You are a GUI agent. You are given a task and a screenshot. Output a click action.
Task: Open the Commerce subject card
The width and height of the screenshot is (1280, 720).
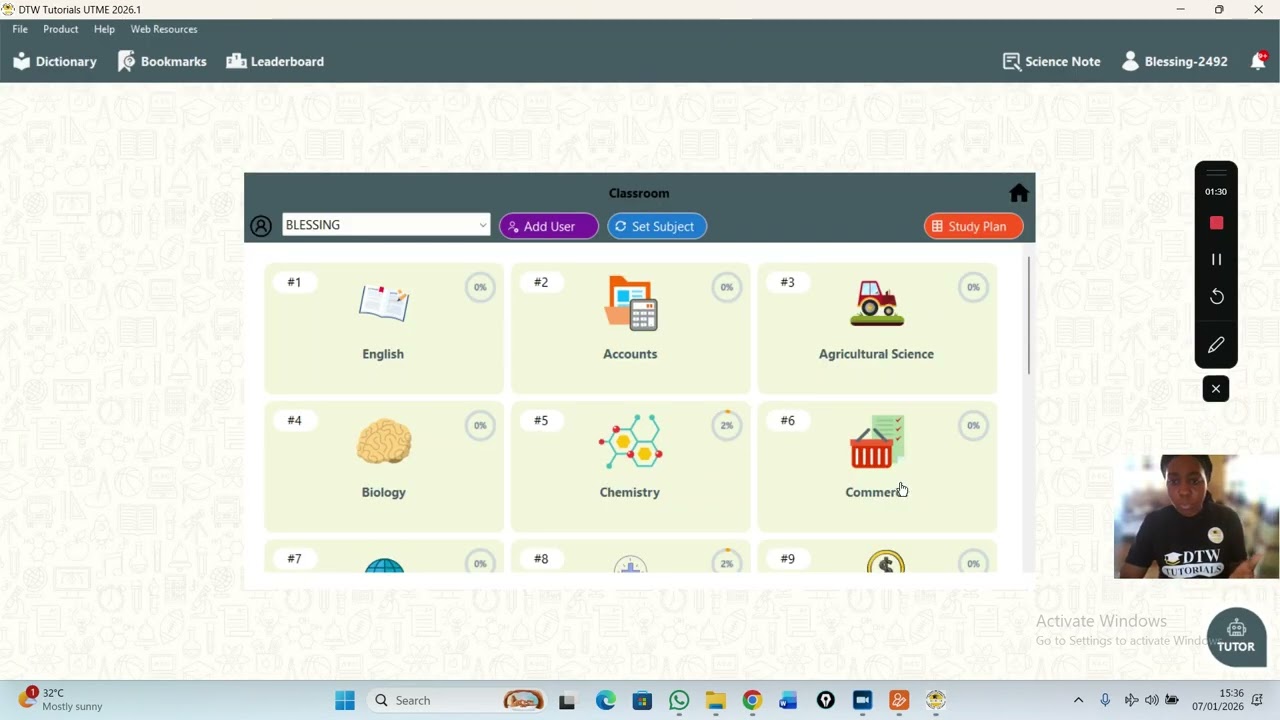[877, 466]
